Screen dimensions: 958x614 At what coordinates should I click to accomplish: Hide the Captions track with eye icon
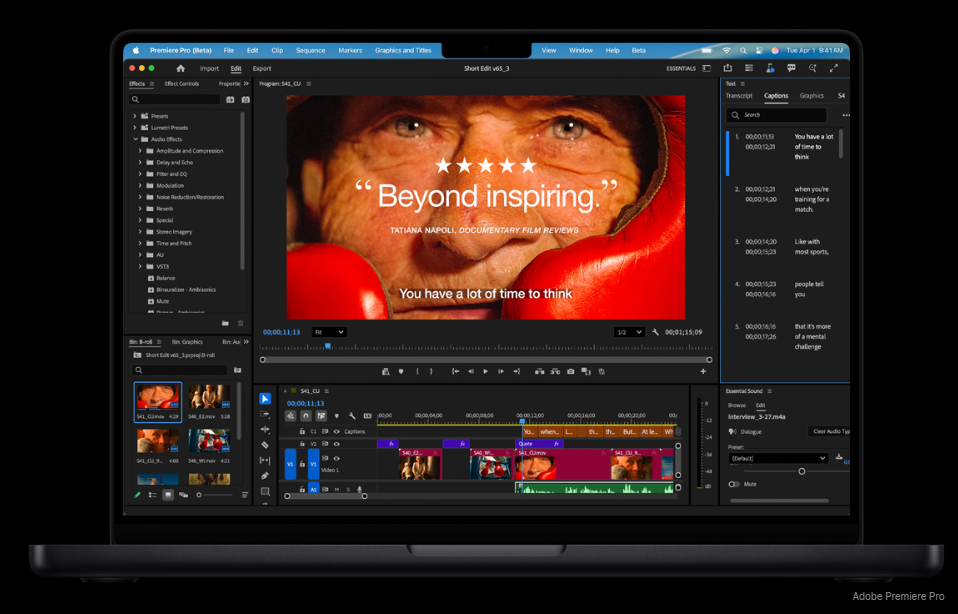tap(336, 431)
